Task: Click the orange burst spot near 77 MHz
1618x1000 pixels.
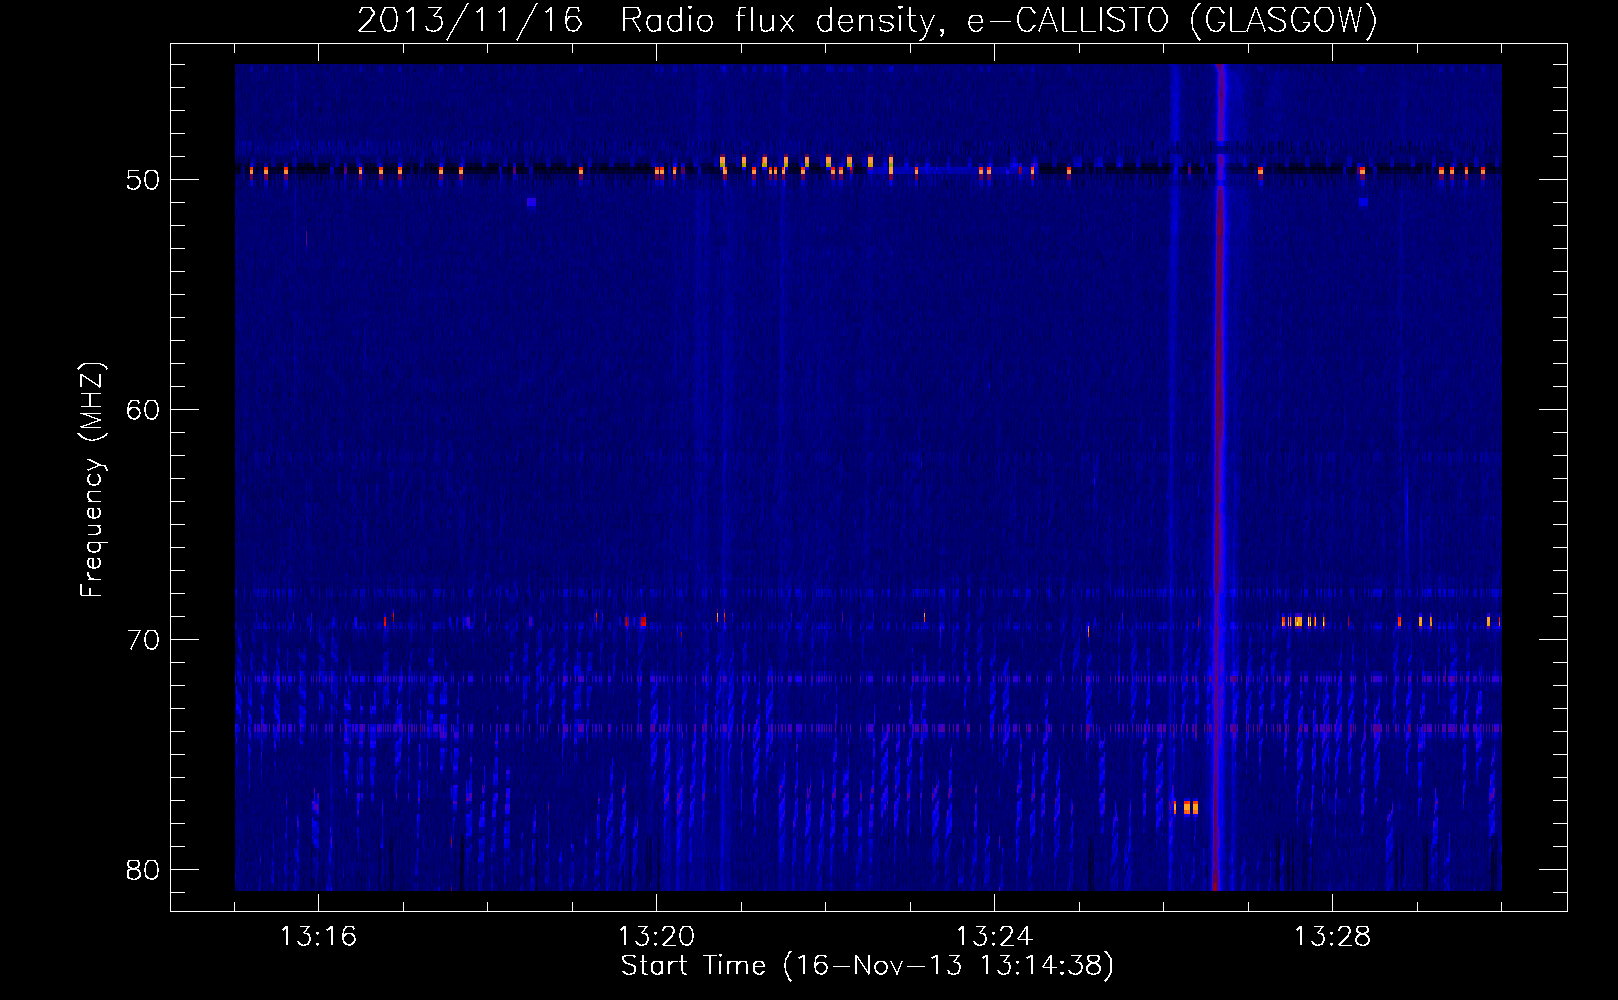Action: 1186,807
